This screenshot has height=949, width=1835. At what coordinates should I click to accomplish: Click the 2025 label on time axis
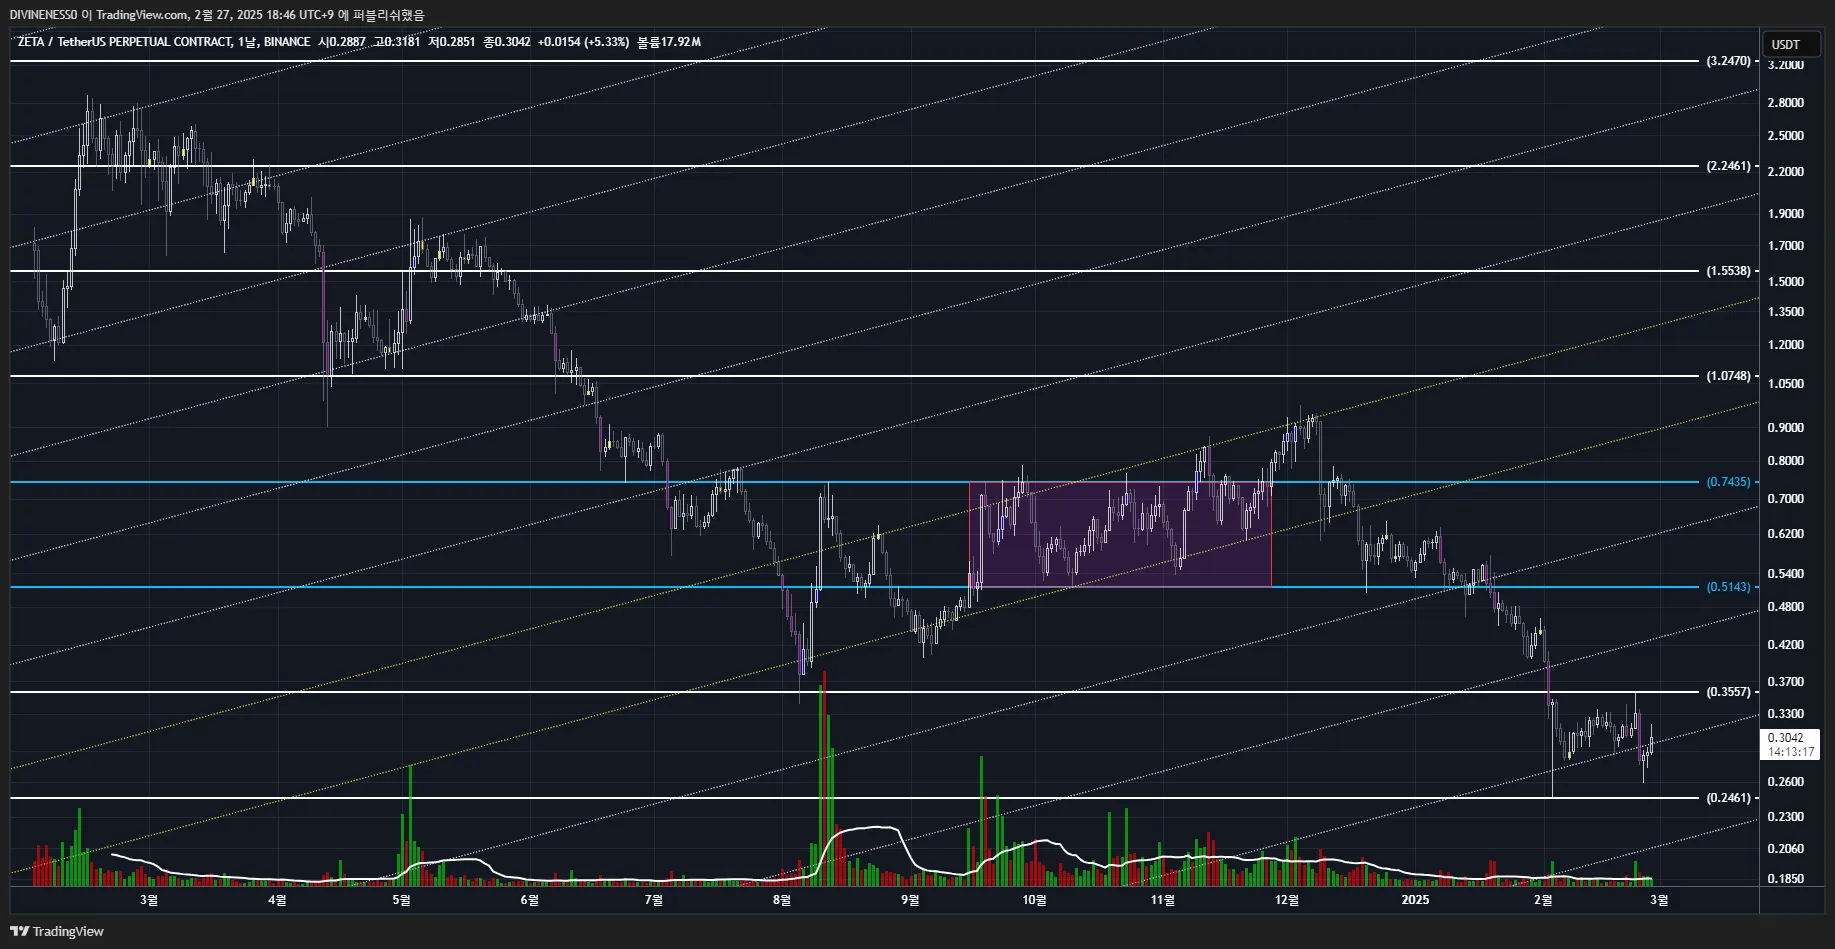(x=1415, y=900)
